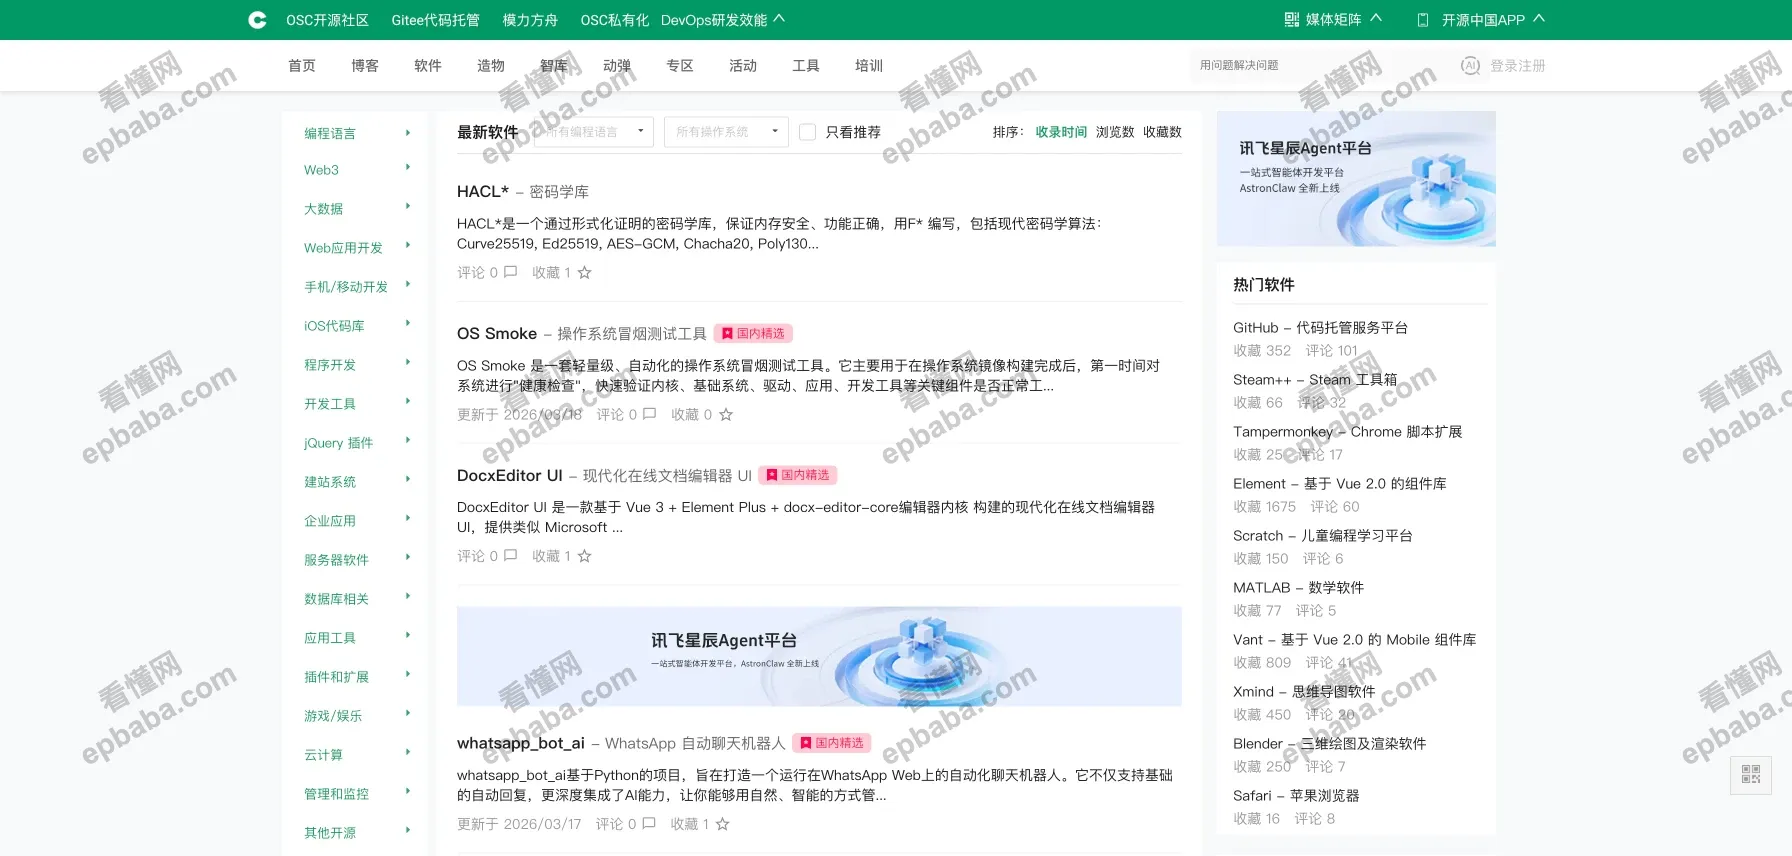
Task: Expand 编程语言 category arrow
Action: (x=408, y=132)
